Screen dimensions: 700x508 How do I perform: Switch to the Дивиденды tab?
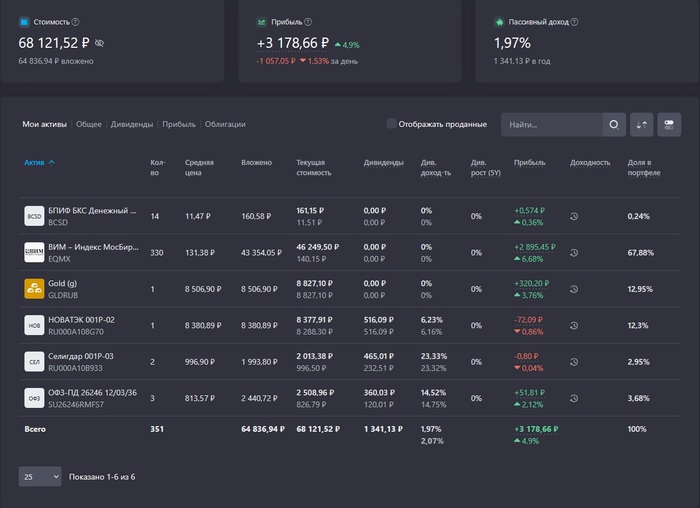tap(131, 124)
